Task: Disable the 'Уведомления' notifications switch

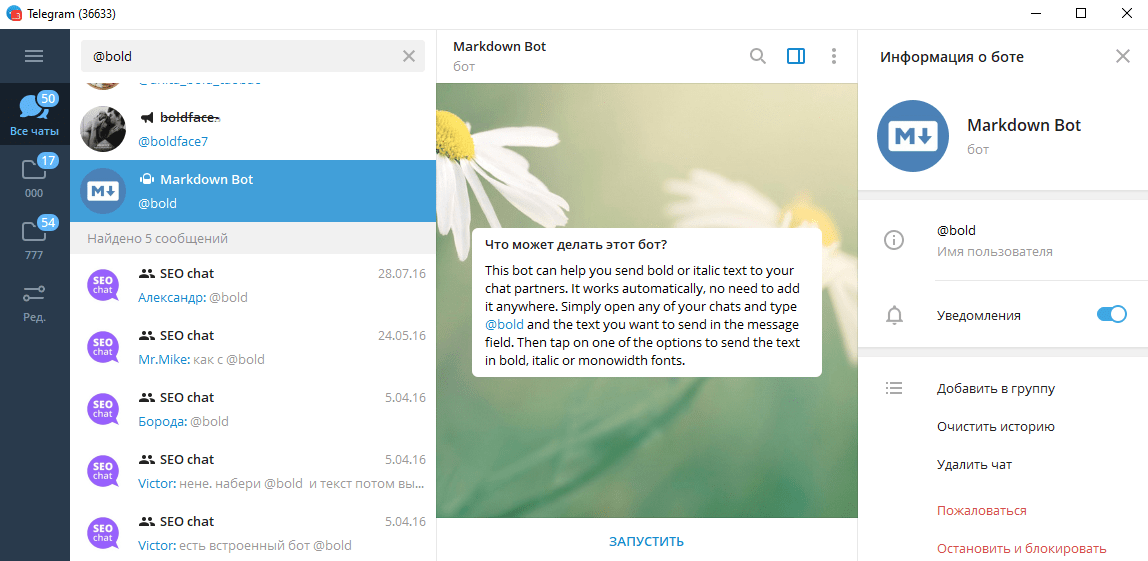Action: (x=1111, y=315)
